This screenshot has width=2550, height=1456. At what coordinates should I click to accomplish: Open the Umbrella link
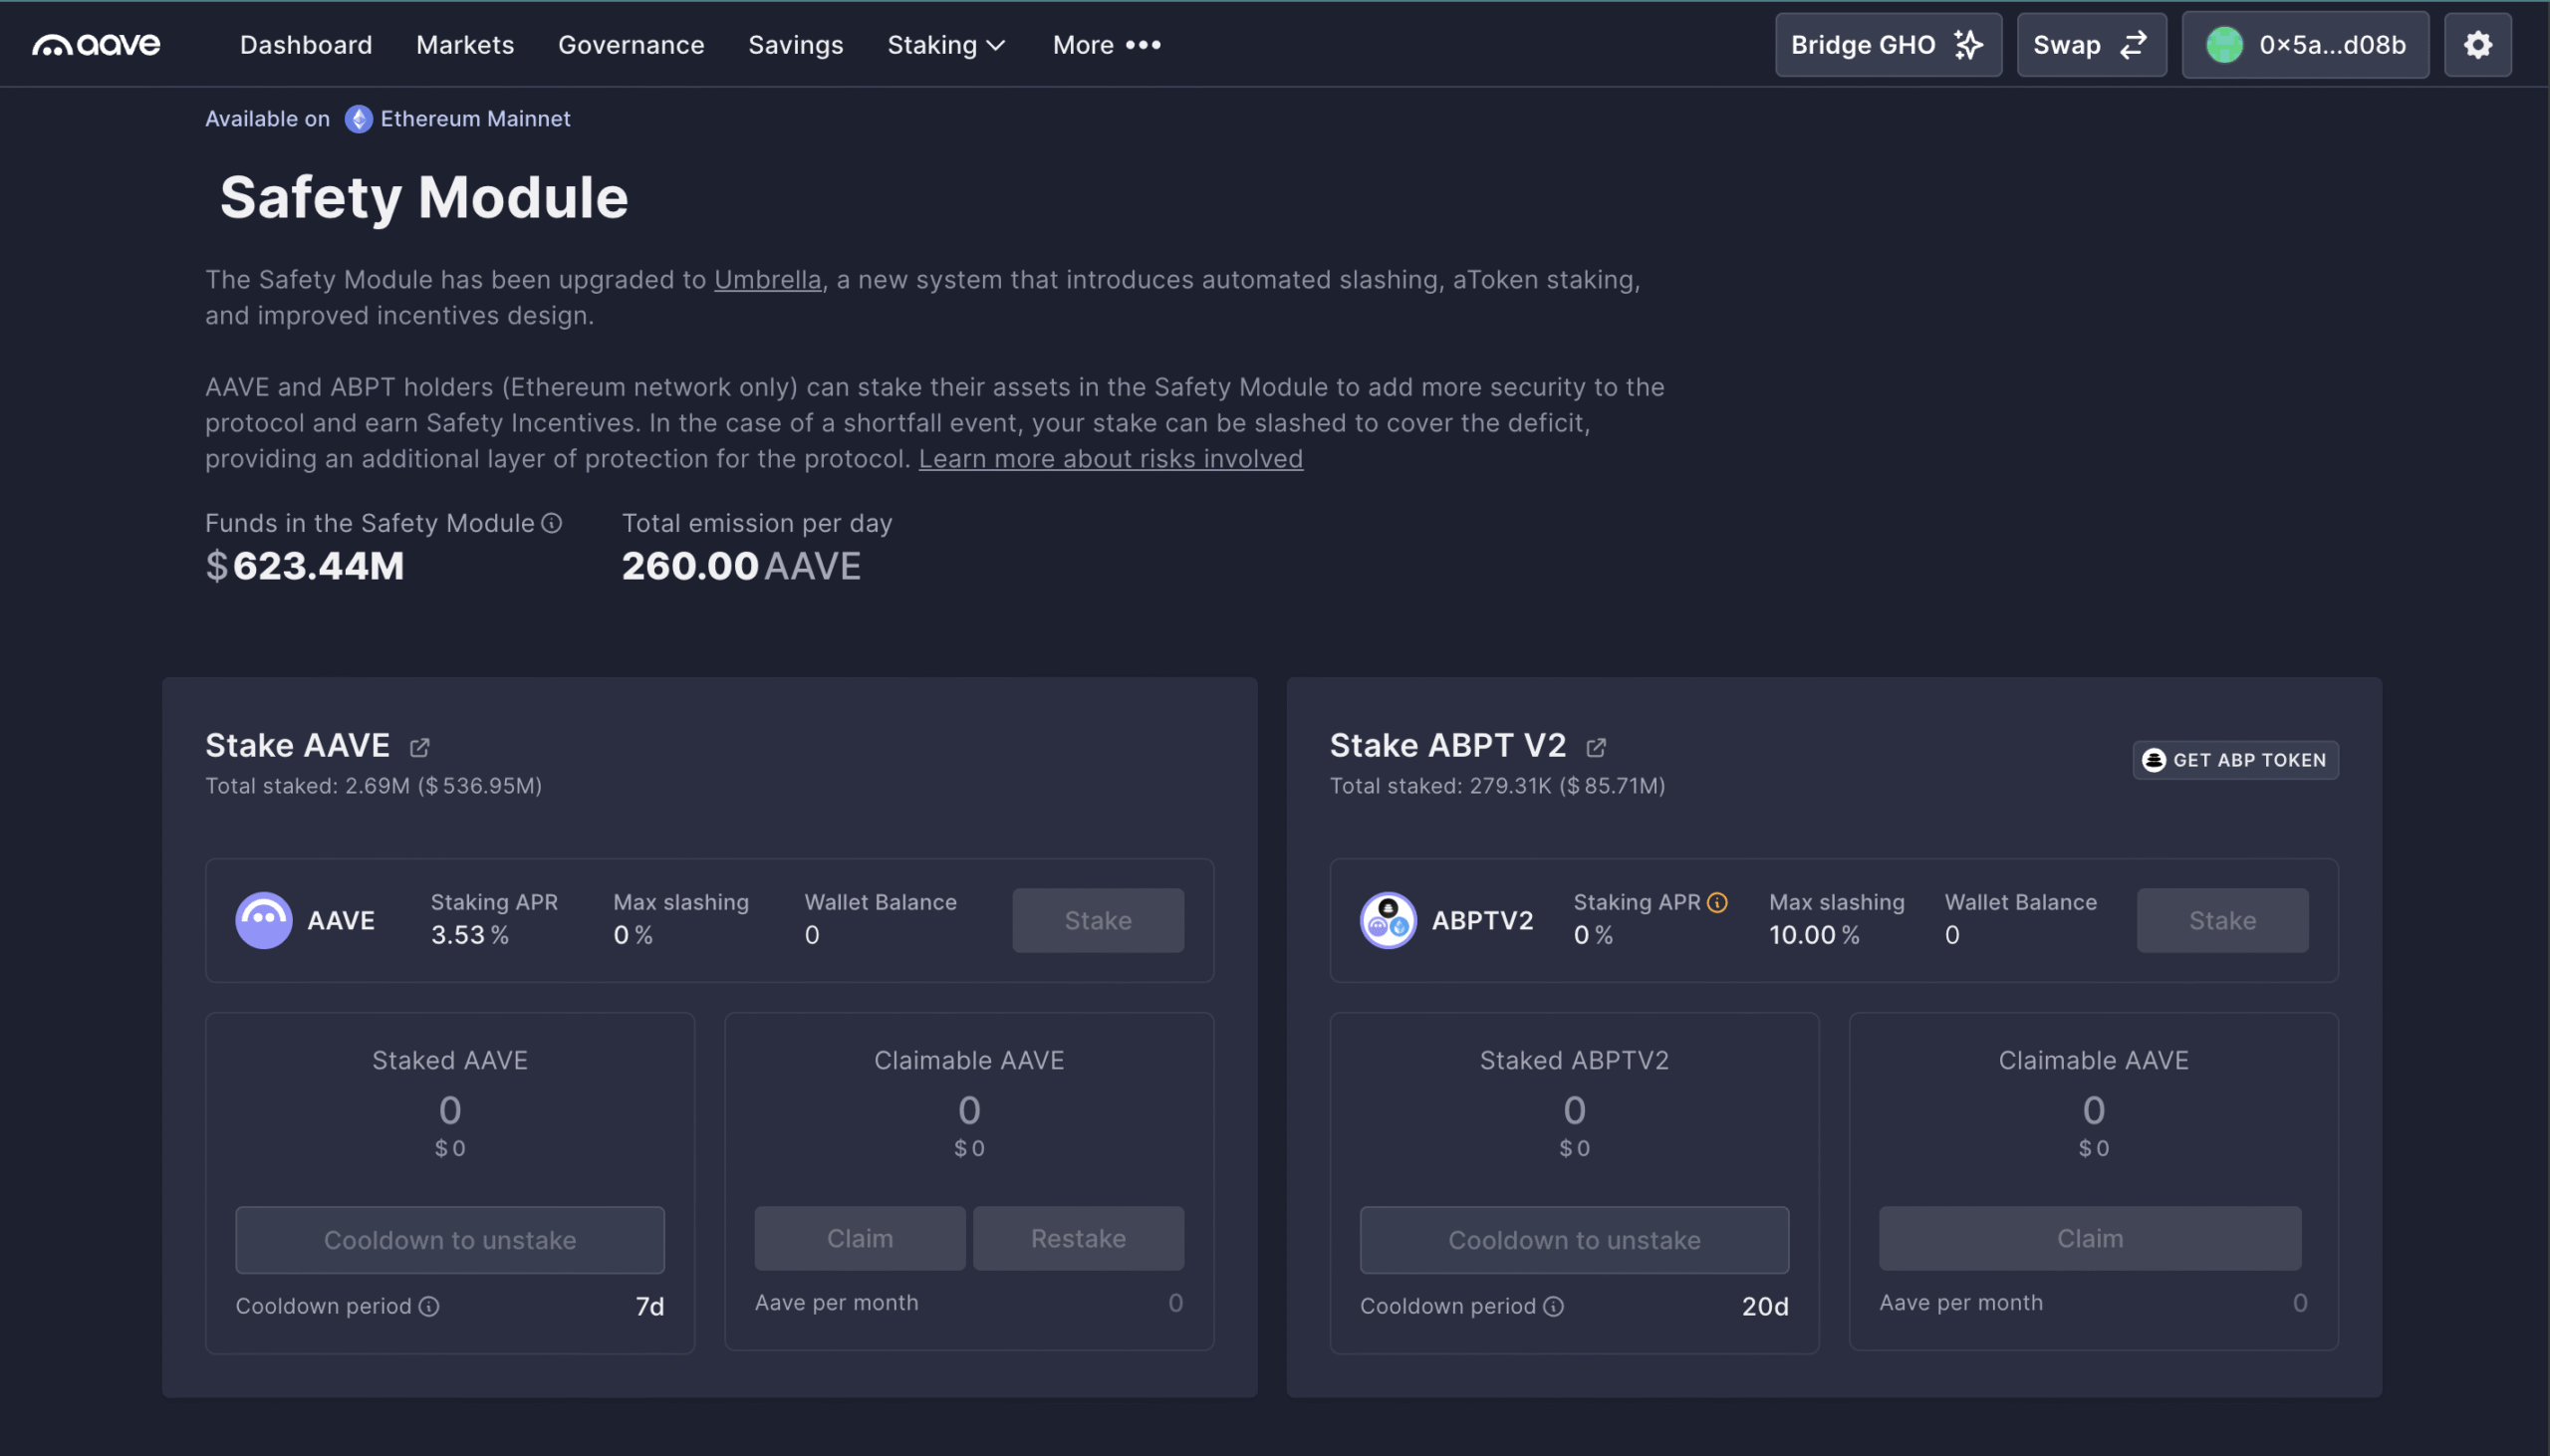767,280
